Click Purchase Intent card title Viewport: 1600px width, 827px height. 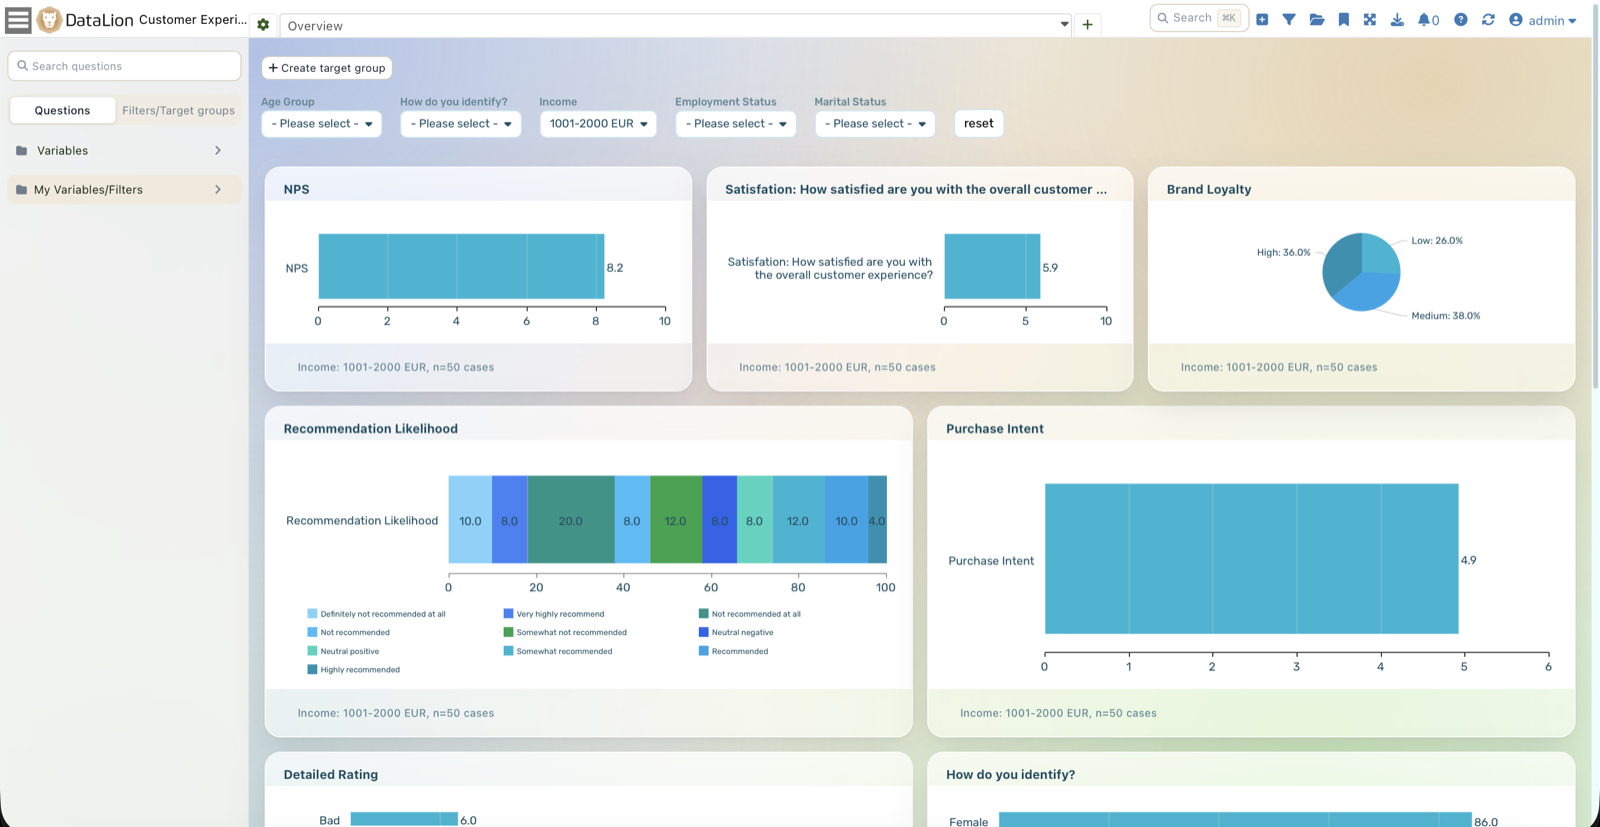point(994,428)
